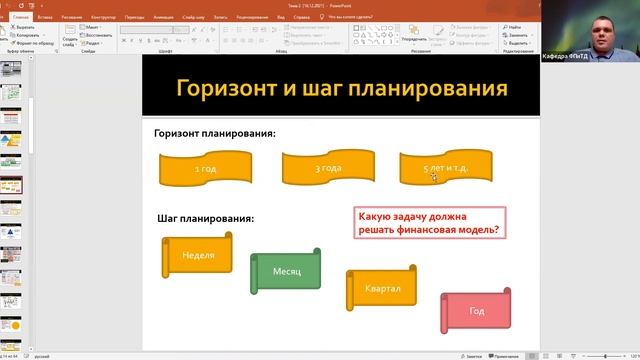Click the Section (Раздел) icon
The width and height of the screenshot is (640, 360).
click(x=82, y=43)
